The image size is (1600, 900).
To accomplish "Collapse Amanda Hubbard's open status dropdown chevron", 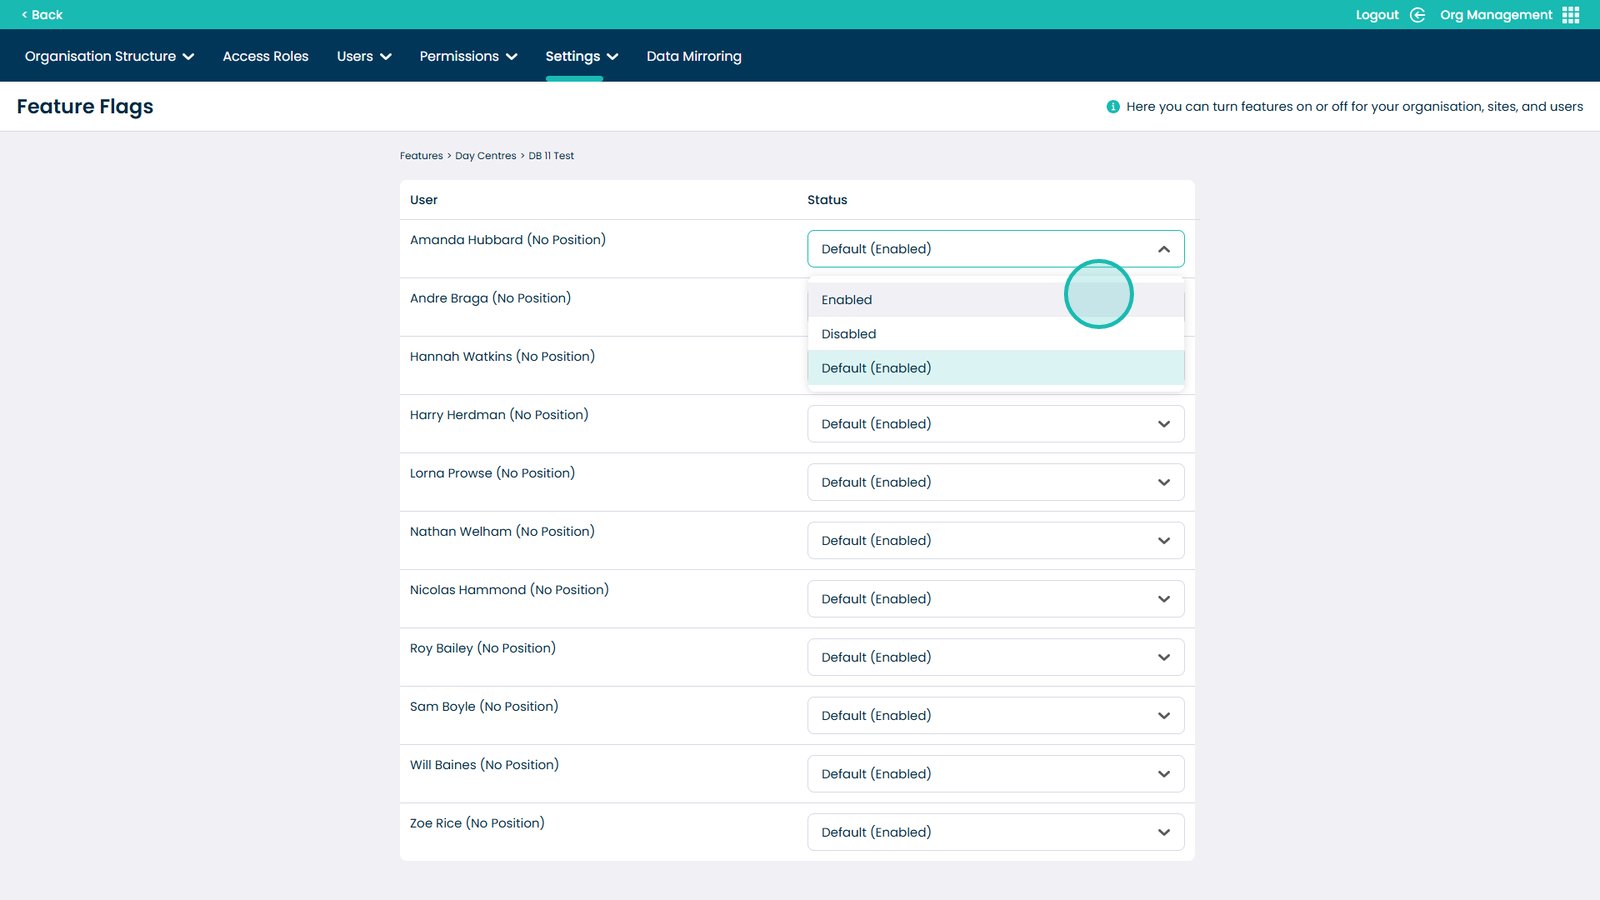I will [1164, 248].
